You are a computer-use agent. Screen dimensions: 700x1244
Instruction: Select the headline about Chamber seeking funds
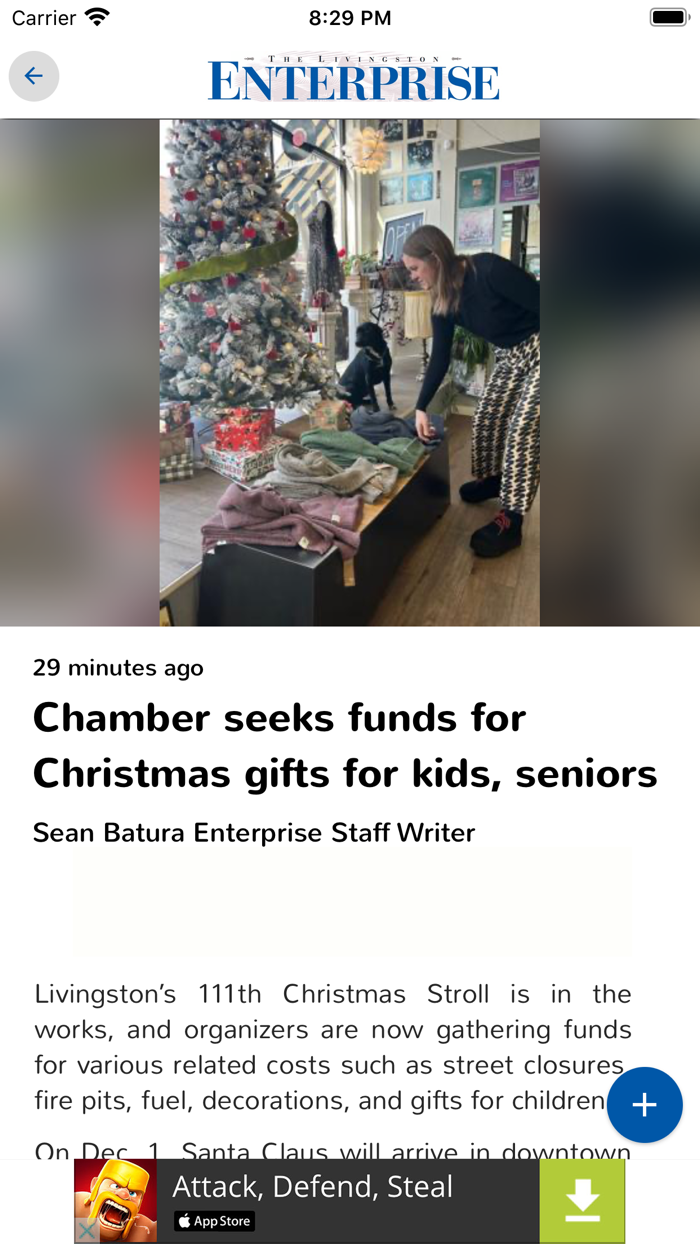click(x=345, y=745)
